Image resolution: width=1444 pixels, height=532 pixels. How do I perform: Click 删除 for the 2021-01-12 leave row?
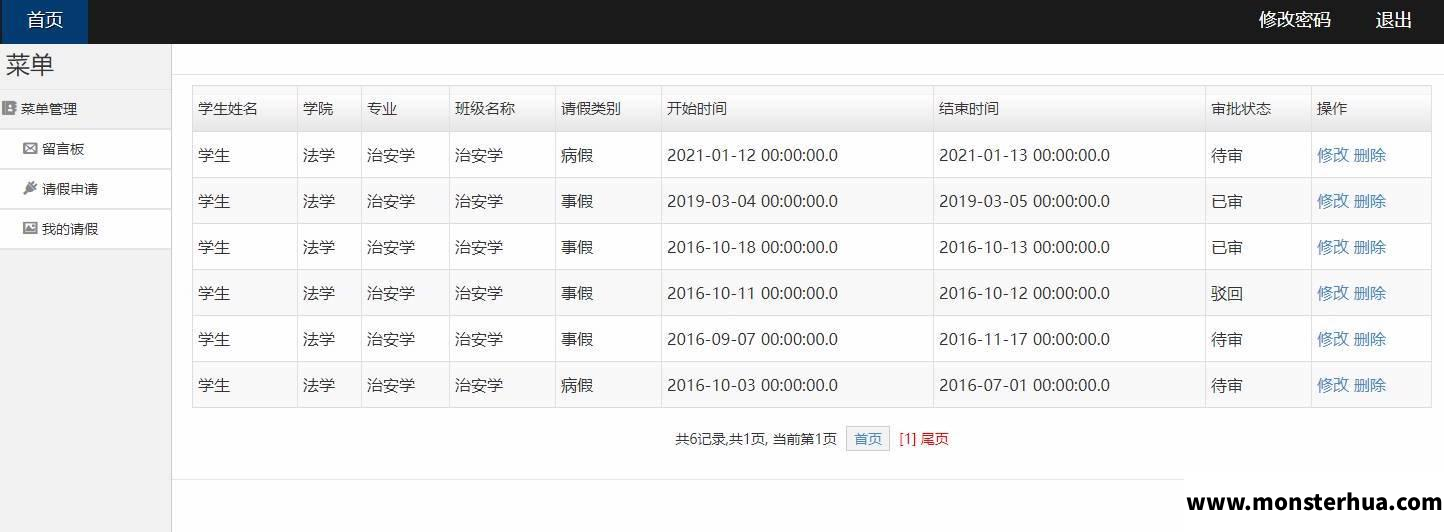(x=1370, y=155)
